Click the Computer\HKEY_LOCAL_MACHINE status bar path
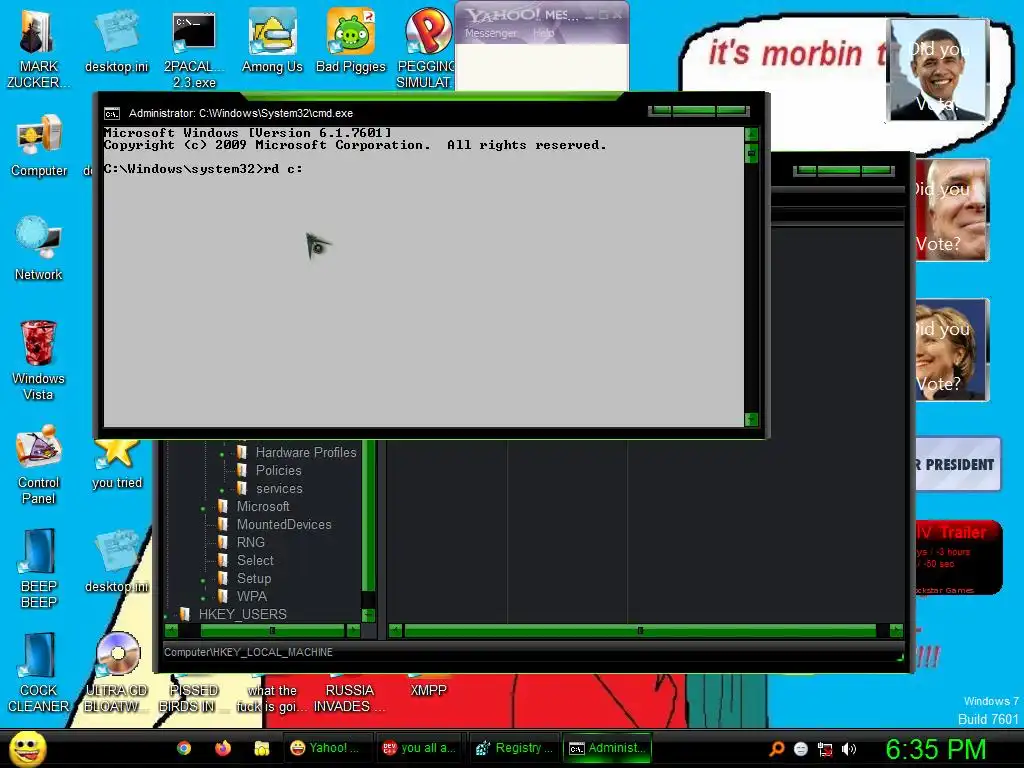 (248, 652)
